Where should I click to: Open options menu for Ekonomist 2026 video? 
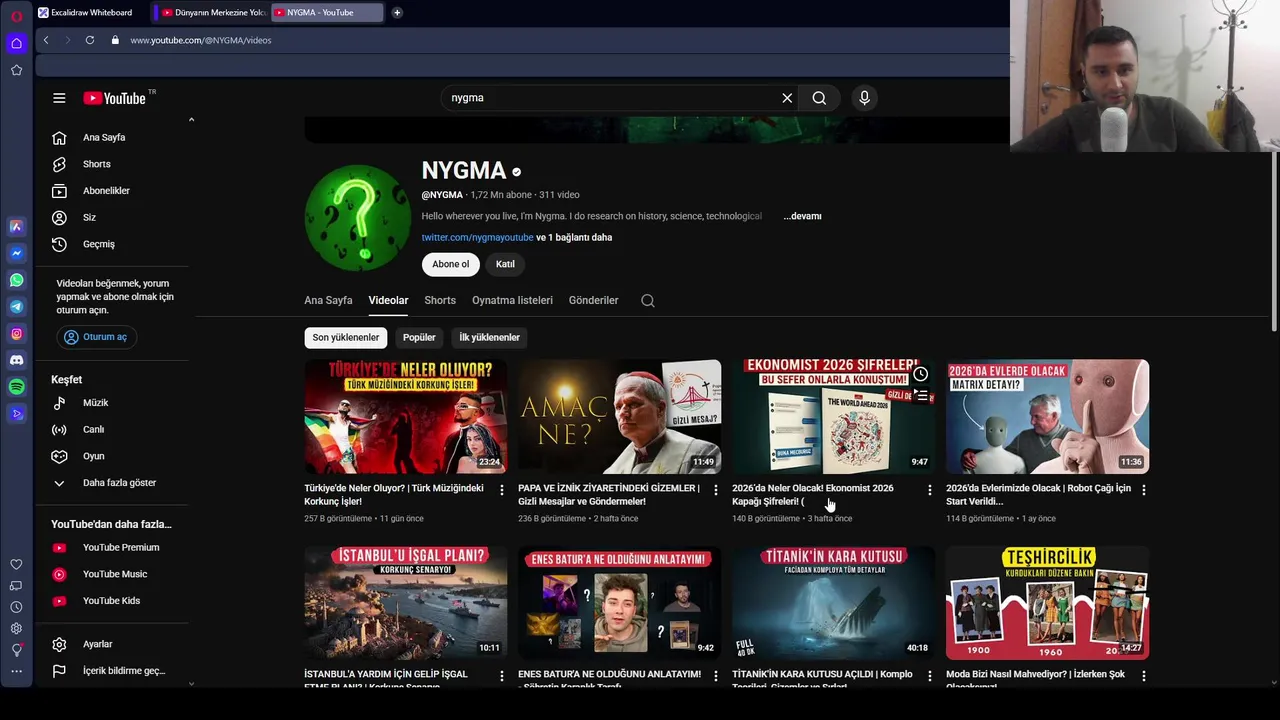pos(929,490)
